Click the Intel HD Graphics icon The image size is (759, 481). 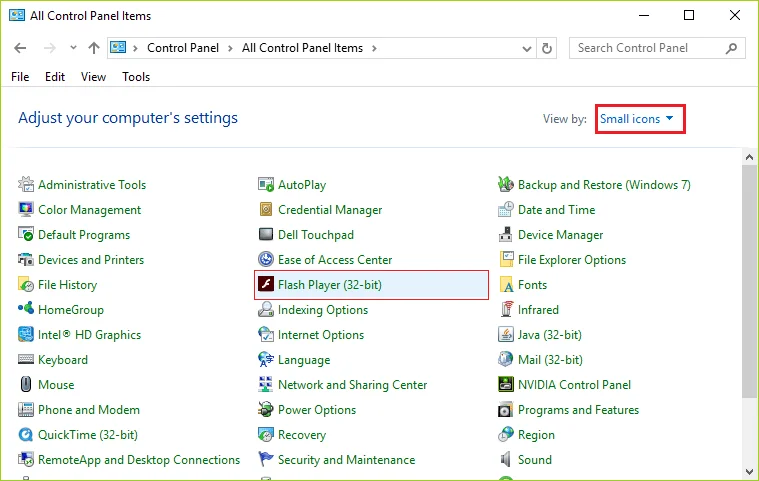click(x=26, y=334)
